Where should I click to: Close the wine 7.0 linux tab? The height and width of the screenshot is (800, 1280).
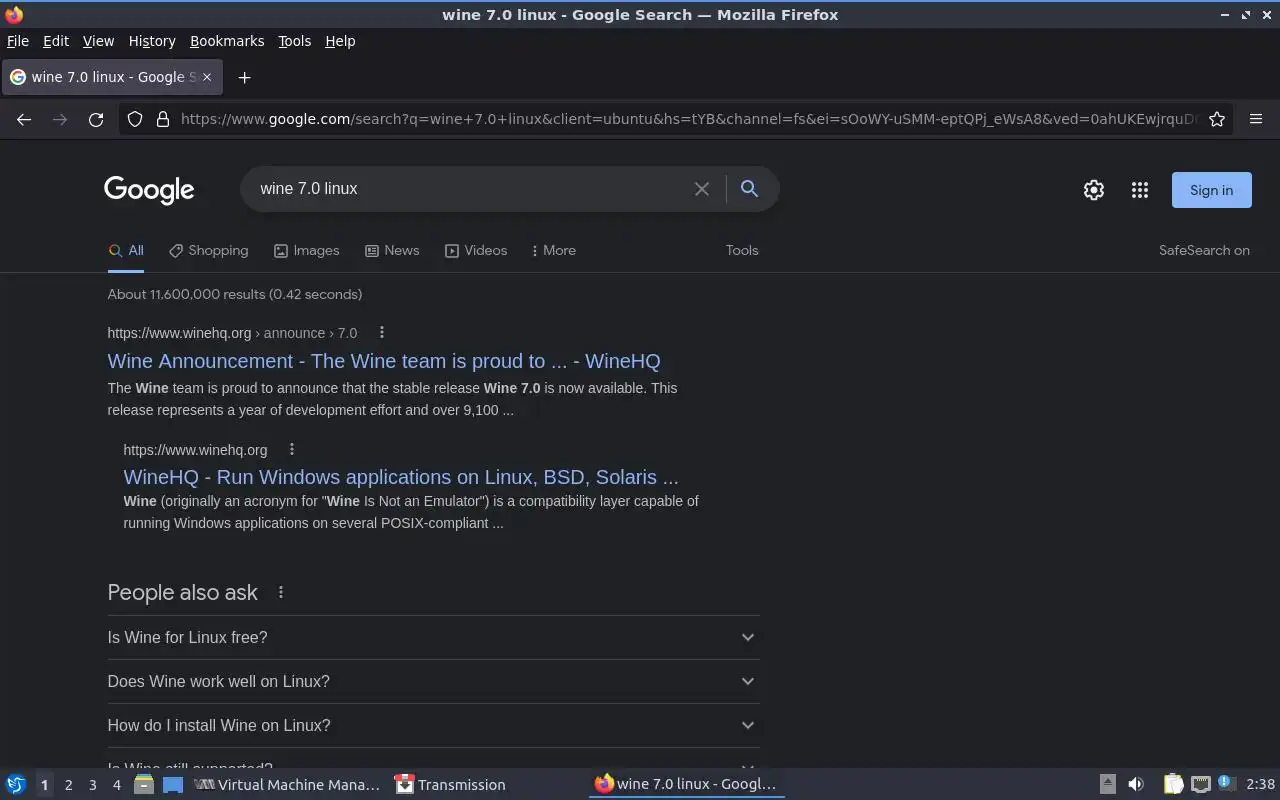(208, 77)
